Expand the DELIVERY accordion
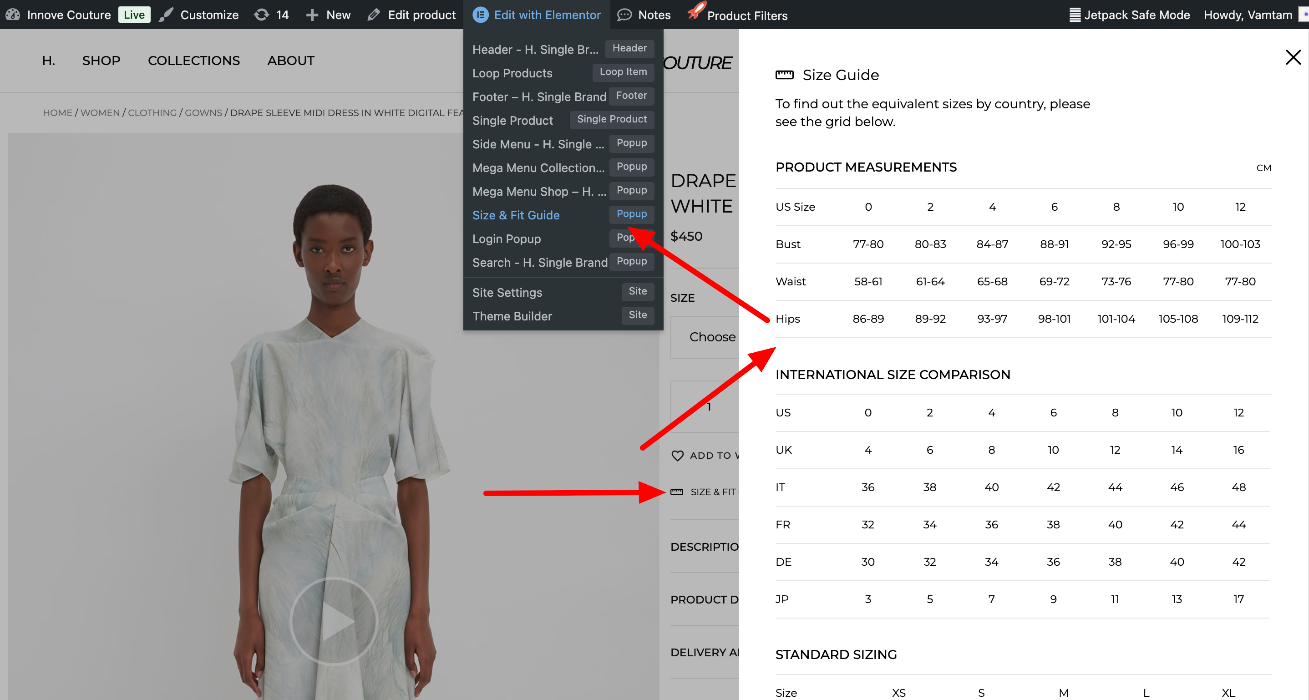 point(705,653)
